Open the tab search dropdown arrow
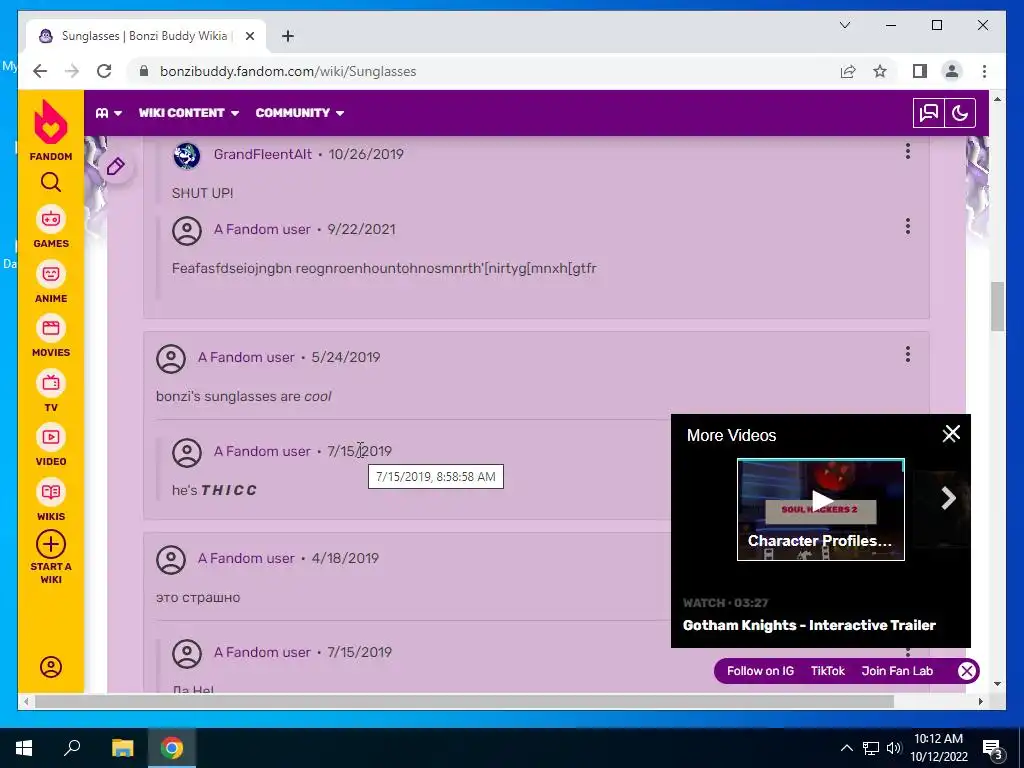This screenshot has height=768, width=1024. point(844,25)
